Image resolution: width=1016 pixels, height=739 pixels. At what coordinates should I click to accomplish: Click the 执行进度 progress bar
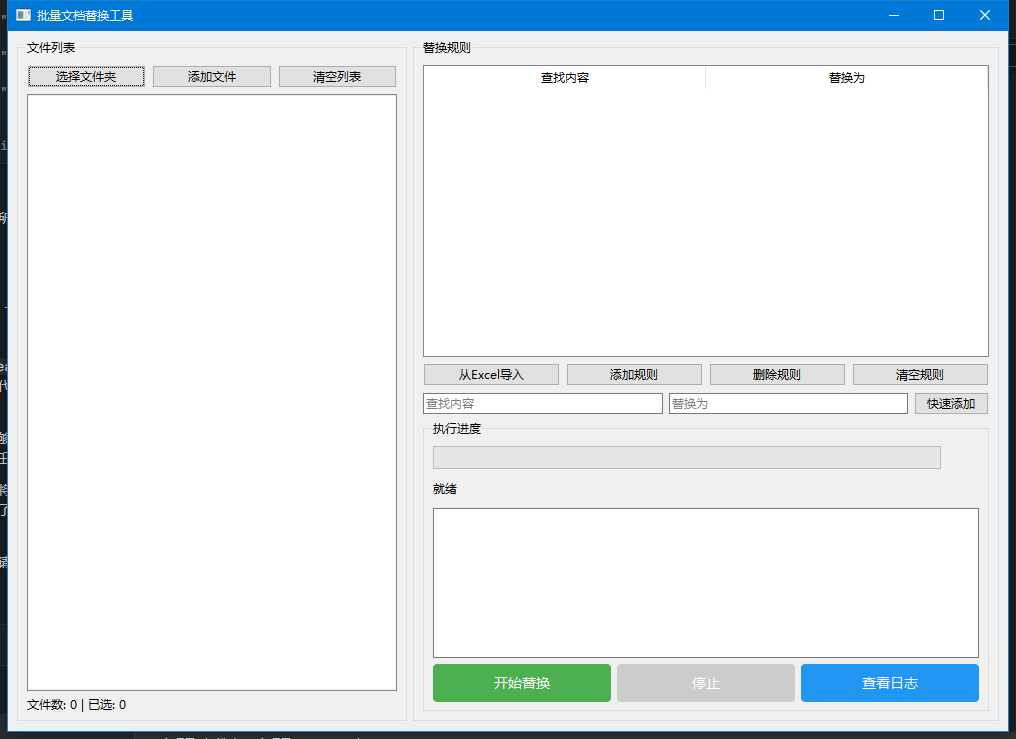[x=687, y=457]
